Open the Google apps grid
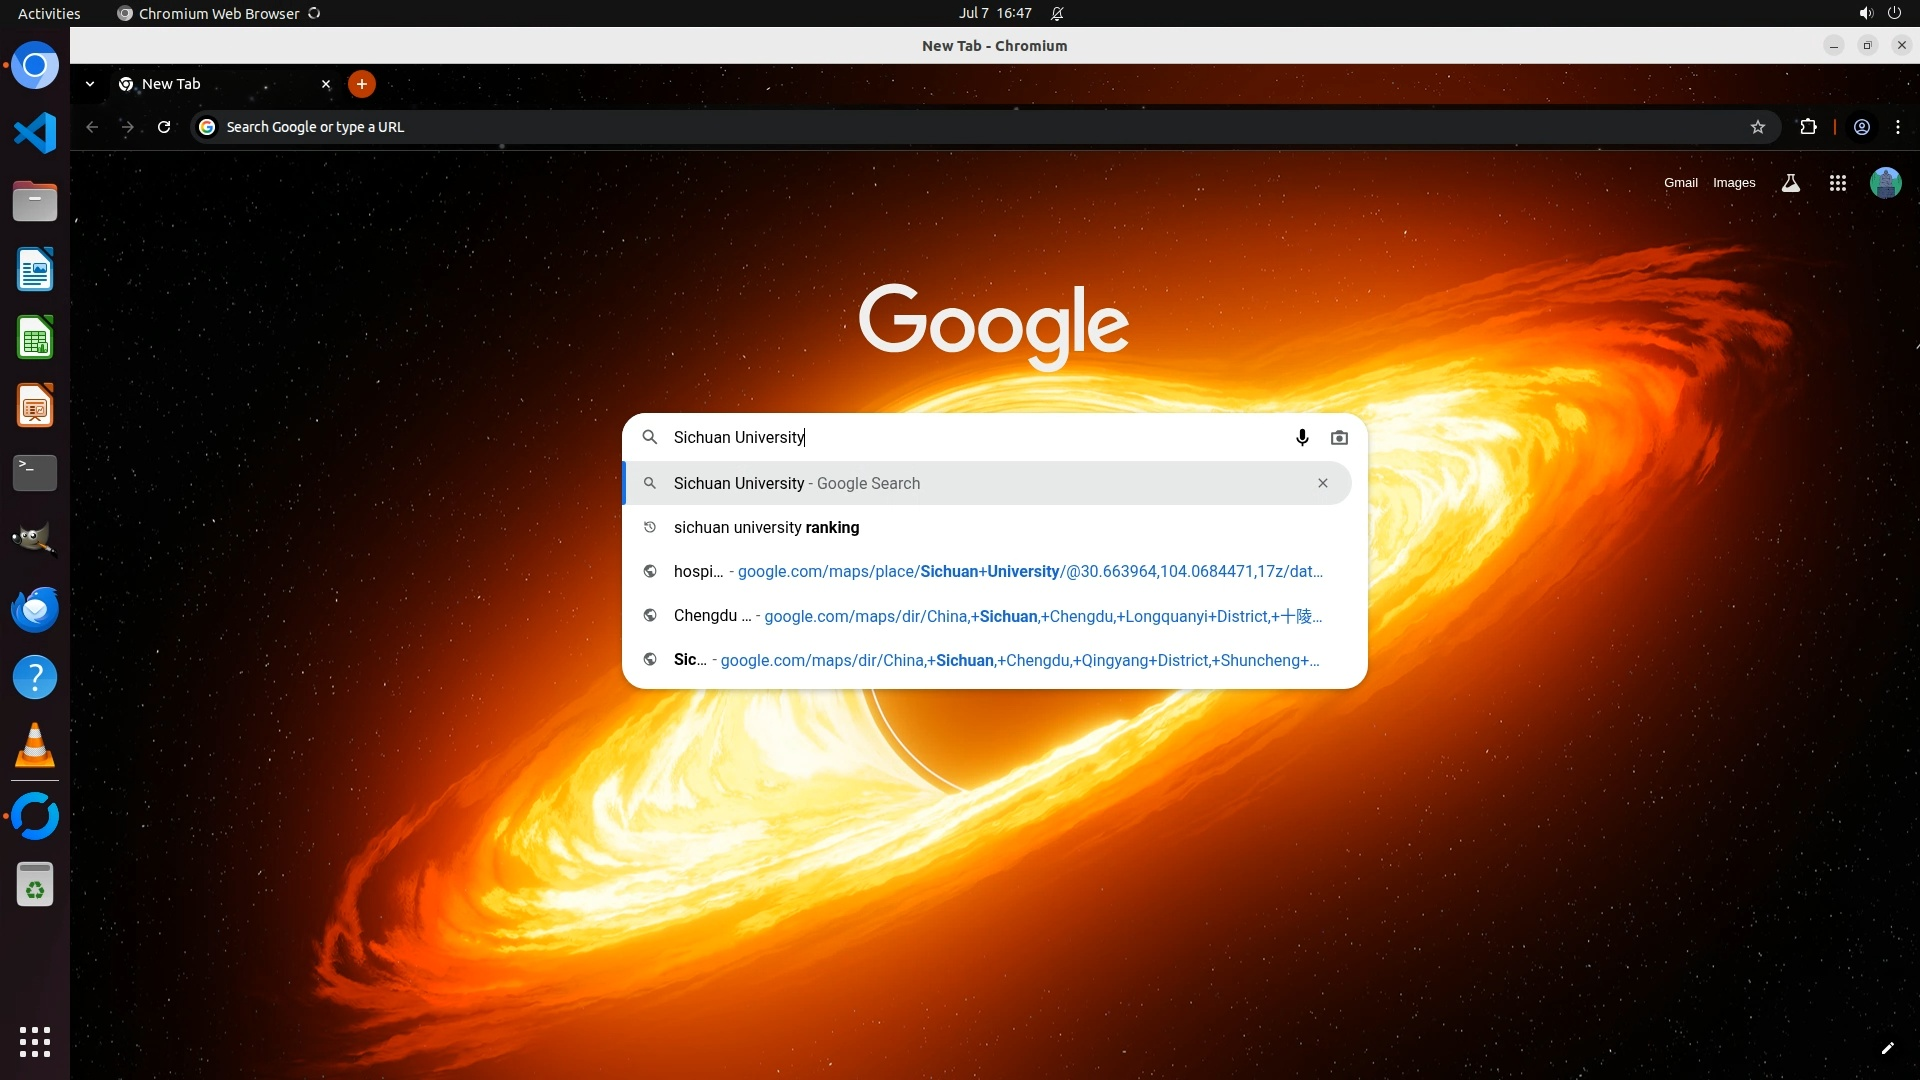The image size is (1920, 1080). [1837, 183]
